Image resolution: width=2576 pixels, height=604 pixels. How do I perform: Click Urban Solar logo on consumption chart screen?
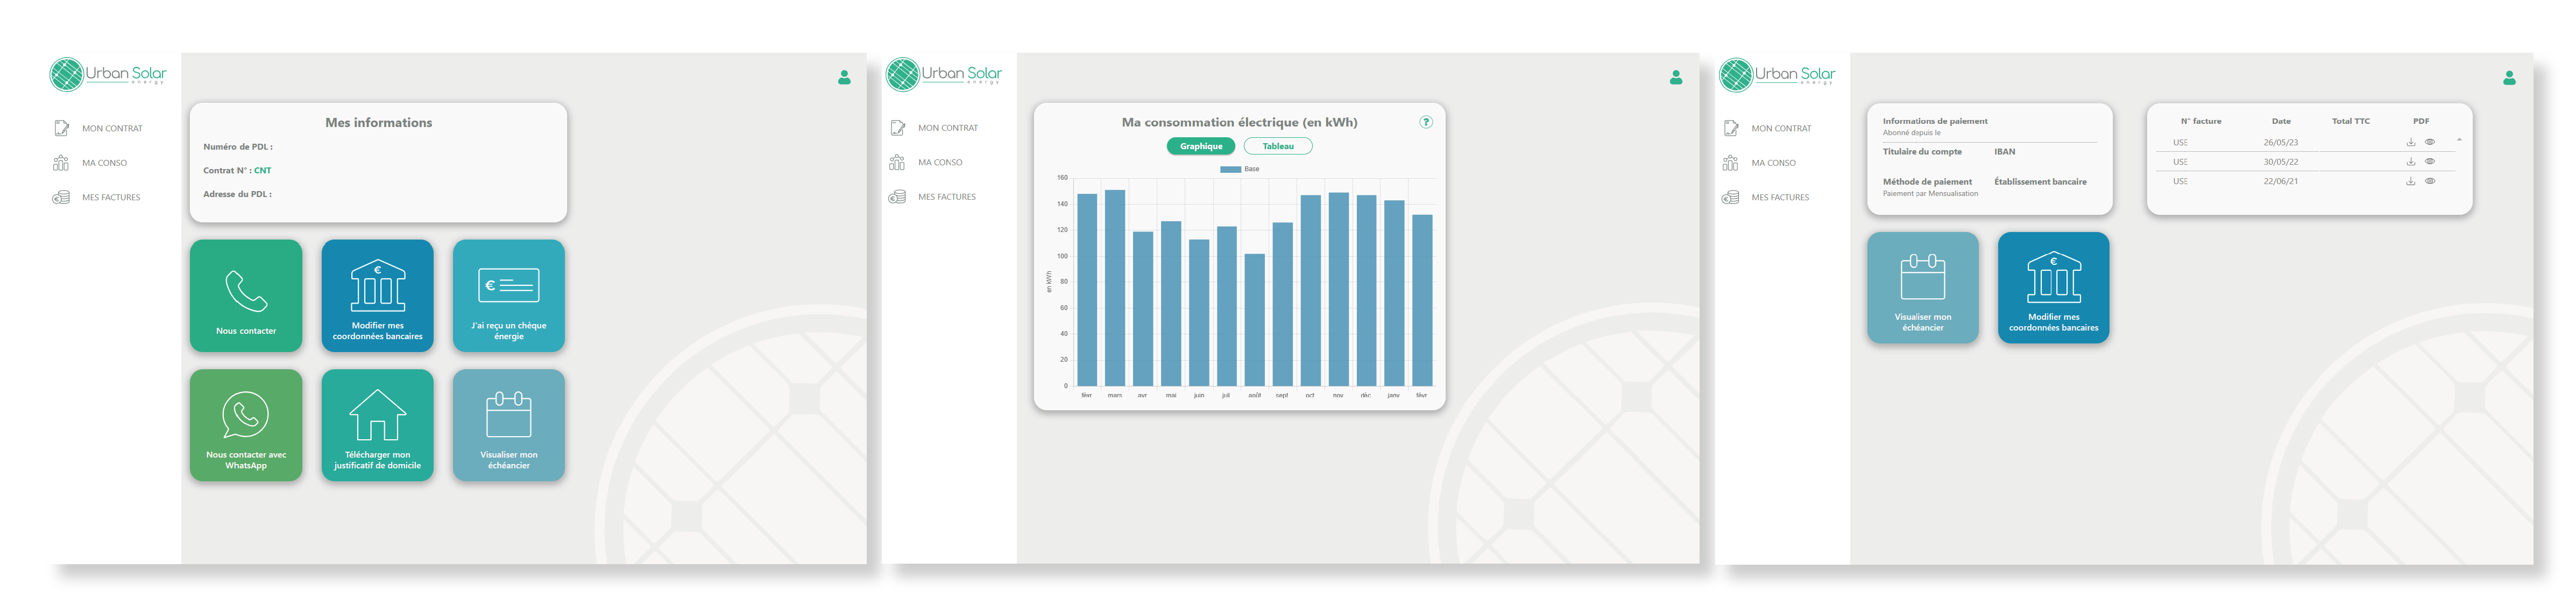(x=944, y=74)
